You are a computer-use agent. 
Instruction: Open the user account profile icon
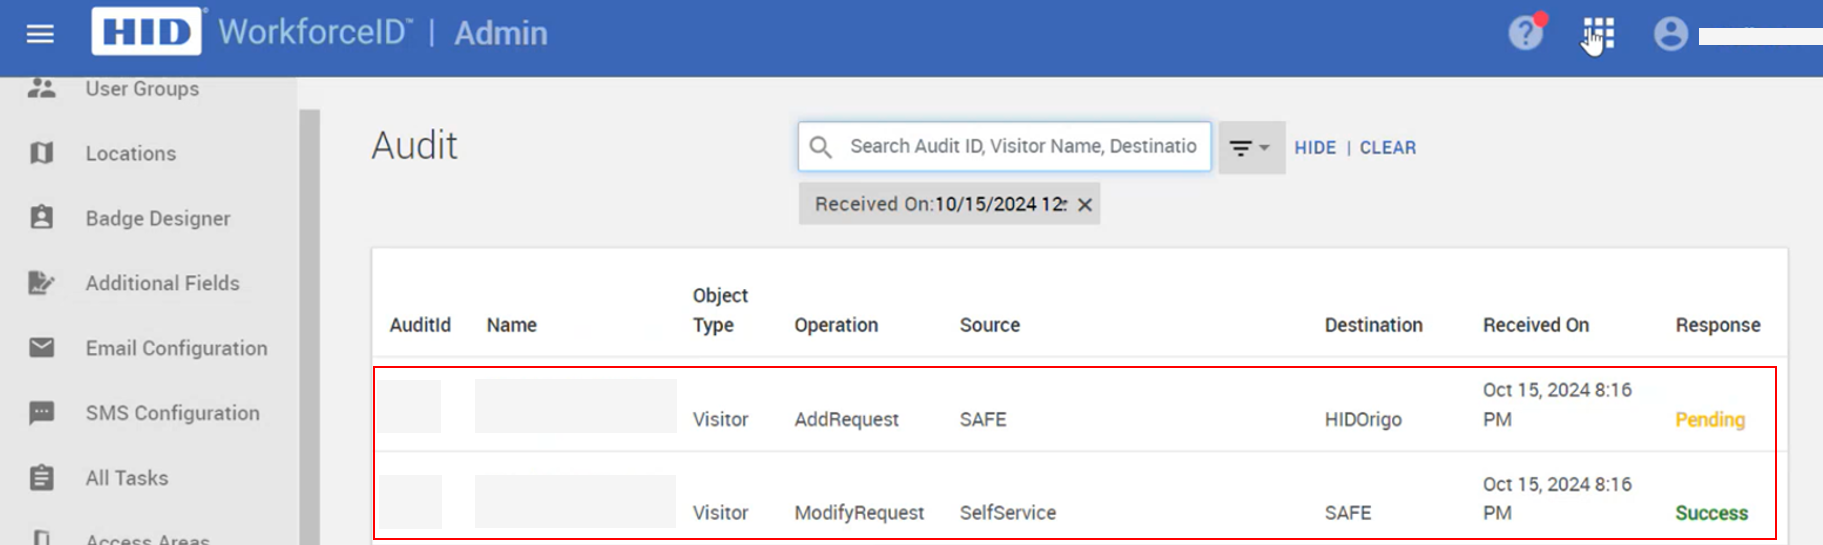point(1670,34)
